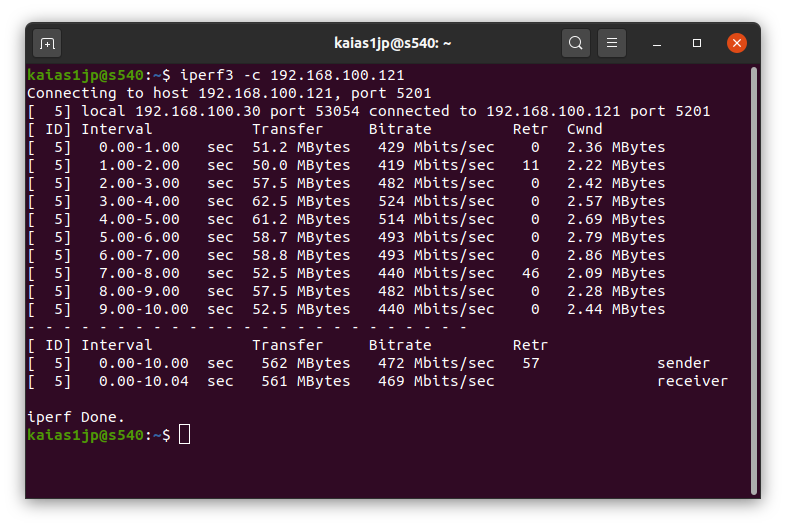Click the 561 MBytes receiver total
This screenshot has width=786, height=527.
(306, 382)
